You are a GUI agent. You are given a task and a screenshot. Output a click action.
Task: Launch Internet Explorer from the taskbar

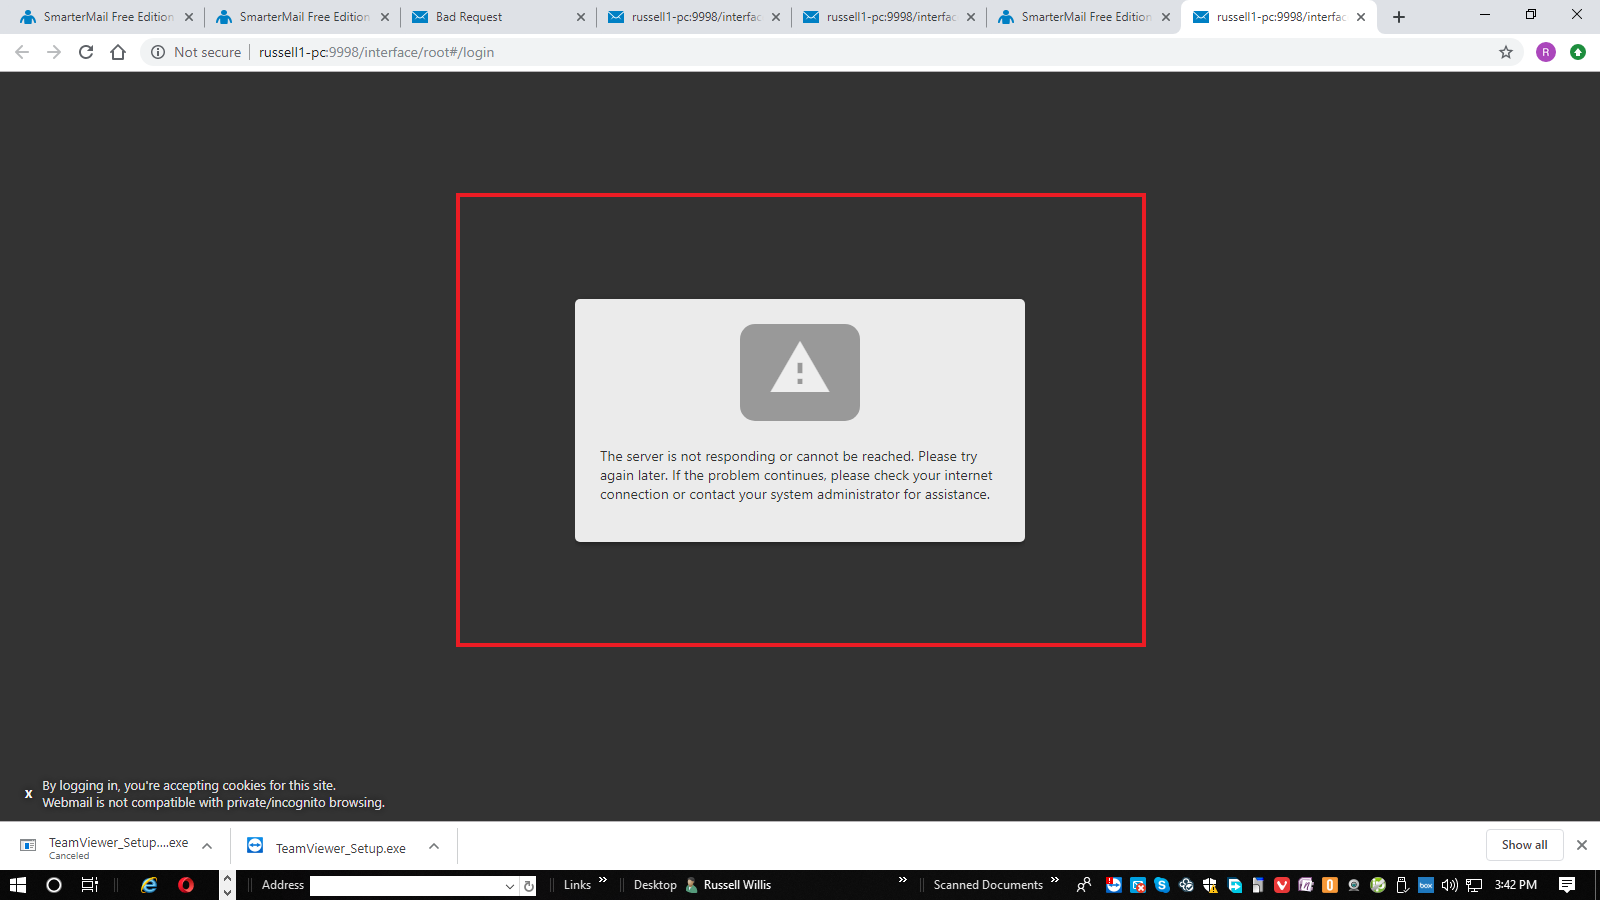(149, 885)
